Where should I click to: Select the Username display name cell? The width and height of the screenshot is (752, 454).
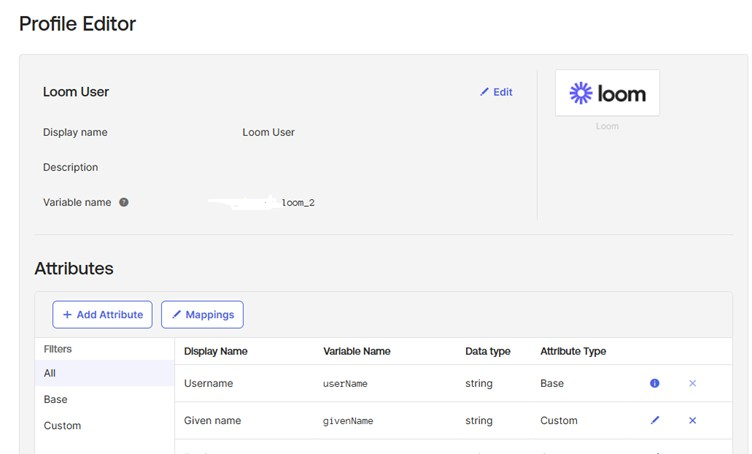[208, 383]
